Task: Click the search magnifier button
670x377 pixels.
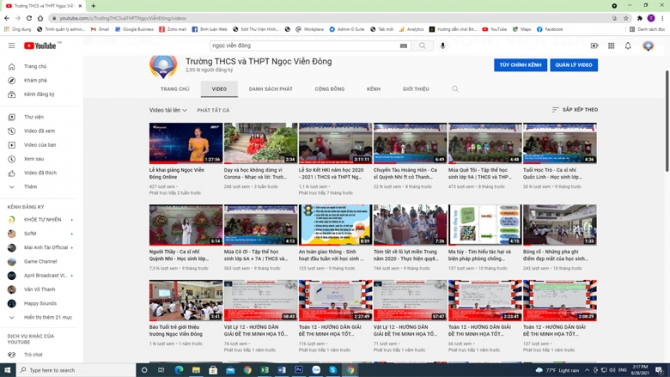Action: [422, 46]
